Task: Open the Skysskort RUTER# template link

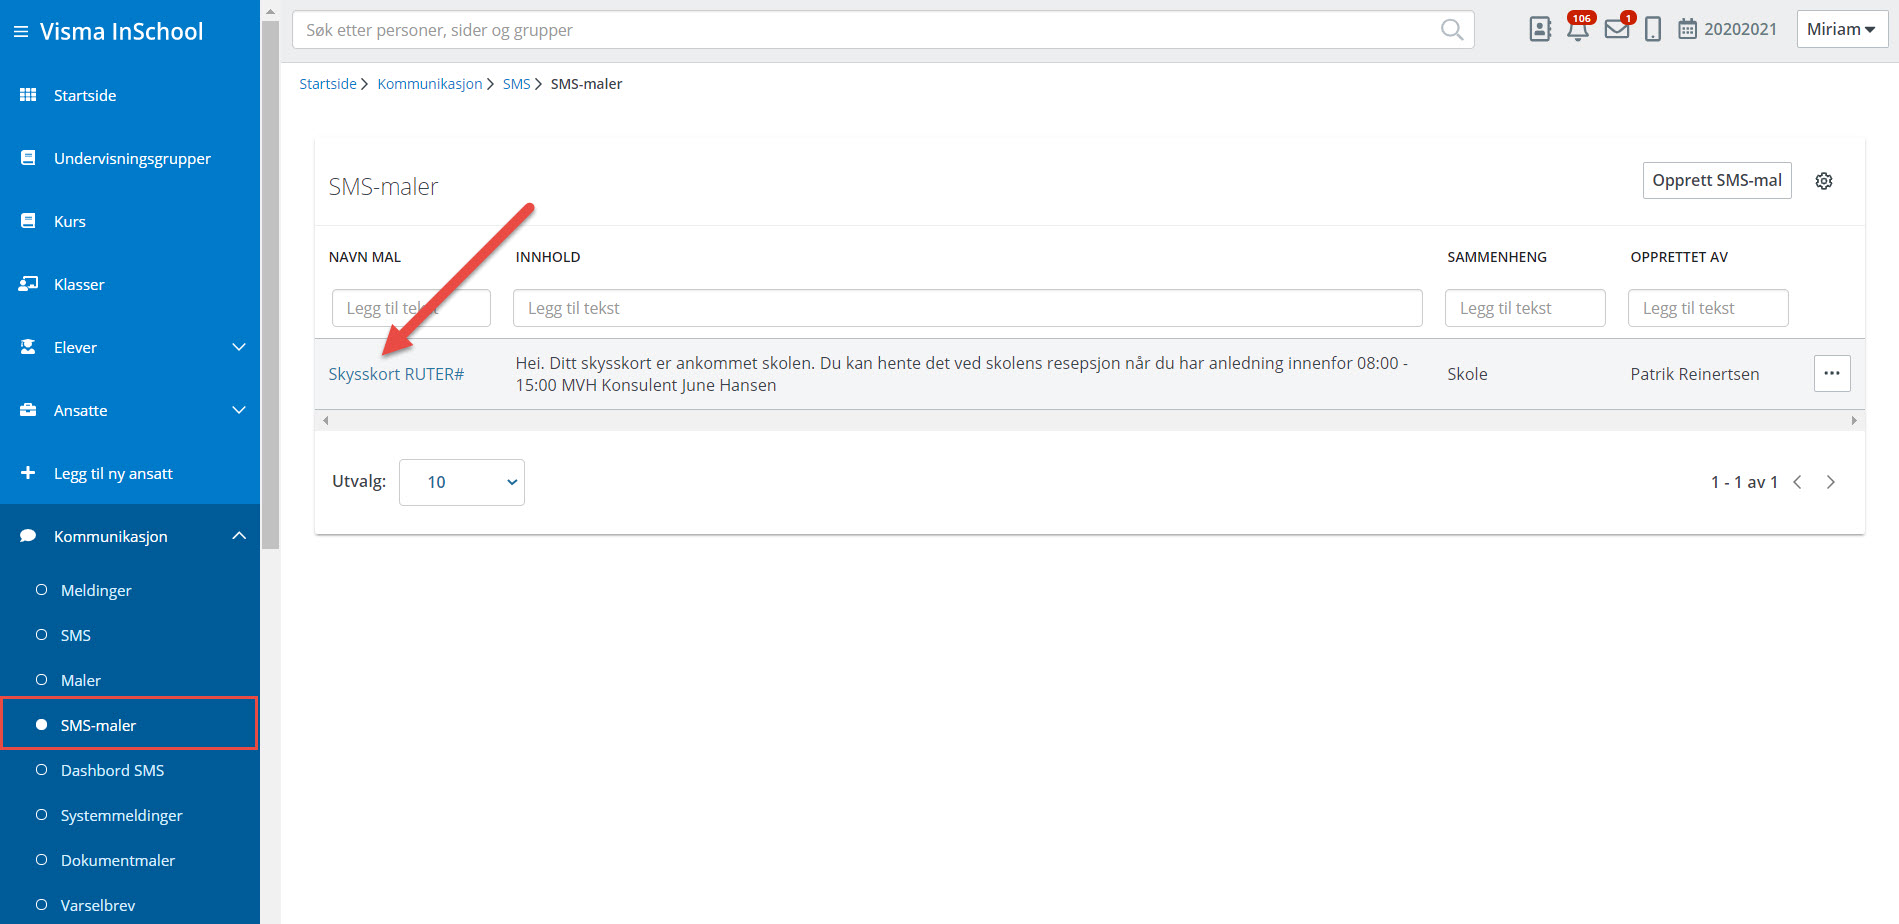Action: click(x=396, y=374)
